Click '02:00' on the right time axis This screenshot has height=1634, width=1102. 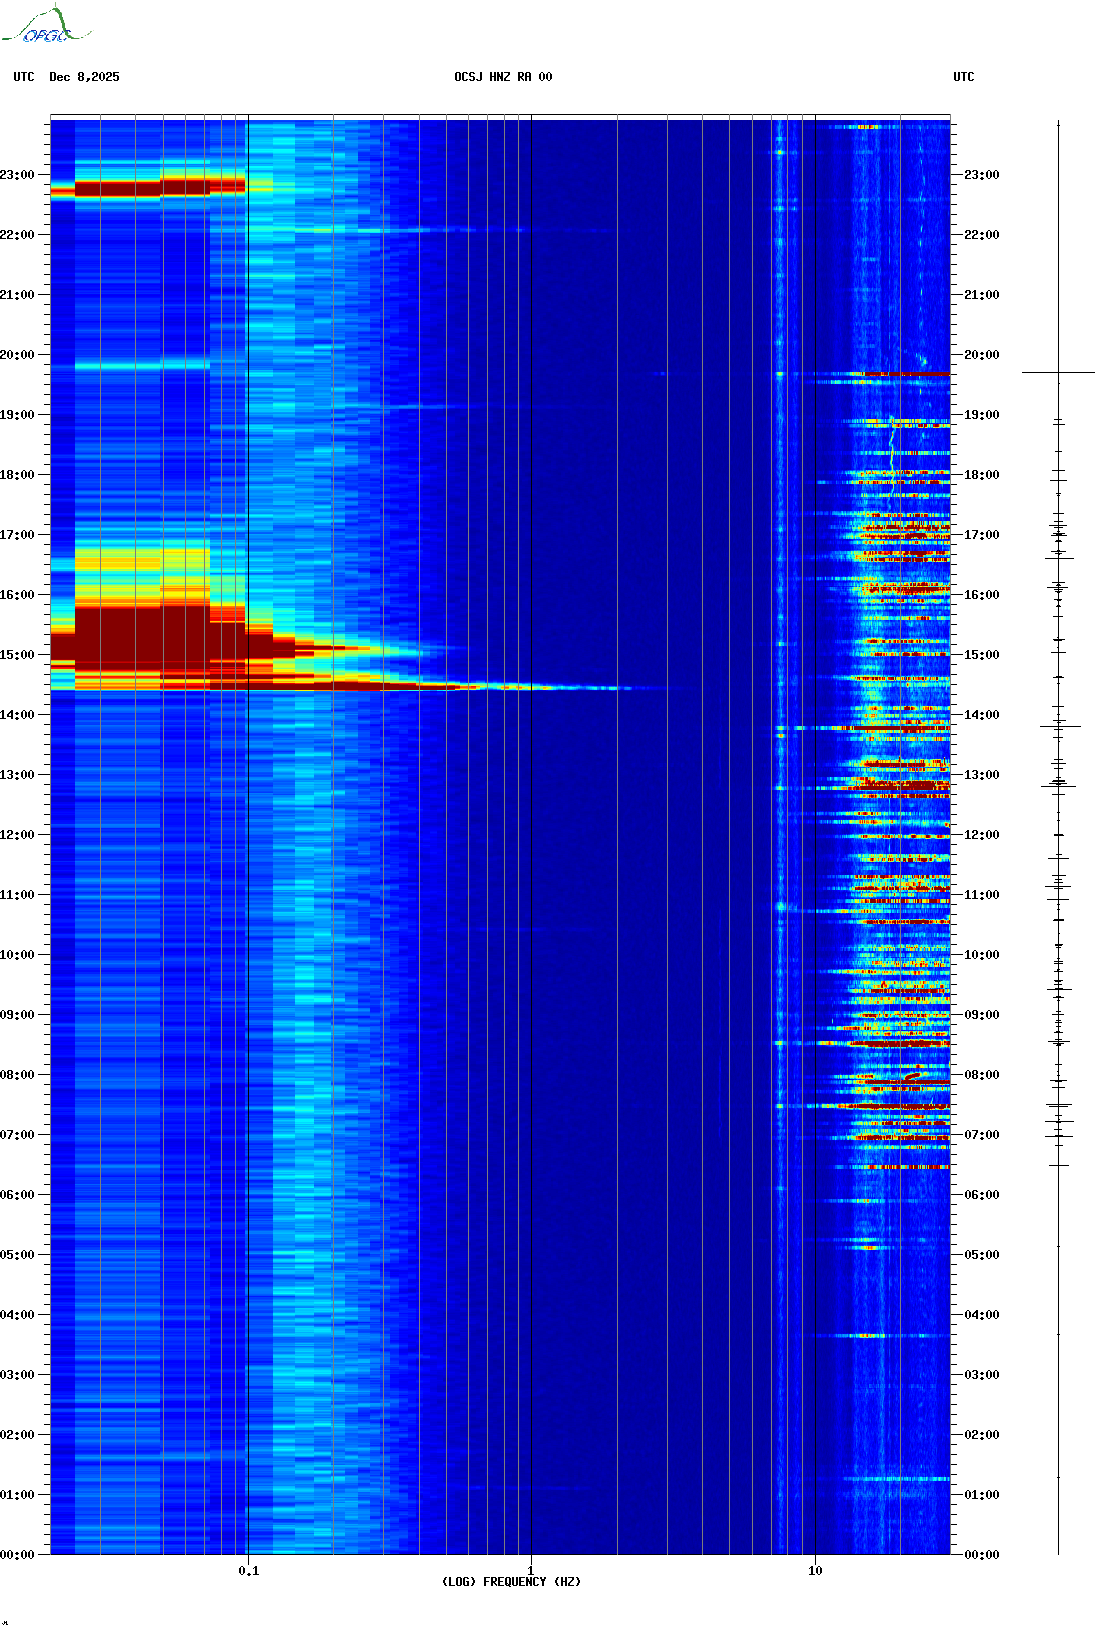pyautogui.click(x=982, y=1435)
